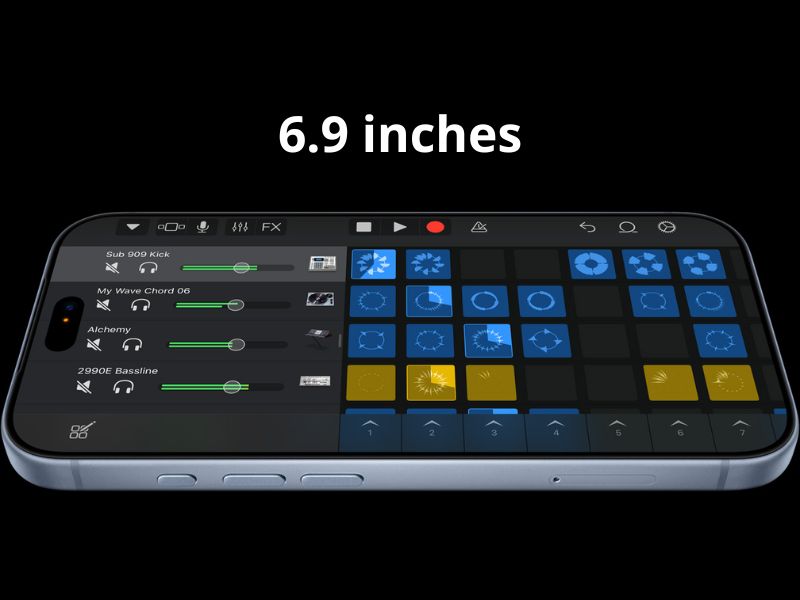Select the Sub 909 Kick track name

click(138, 254)
